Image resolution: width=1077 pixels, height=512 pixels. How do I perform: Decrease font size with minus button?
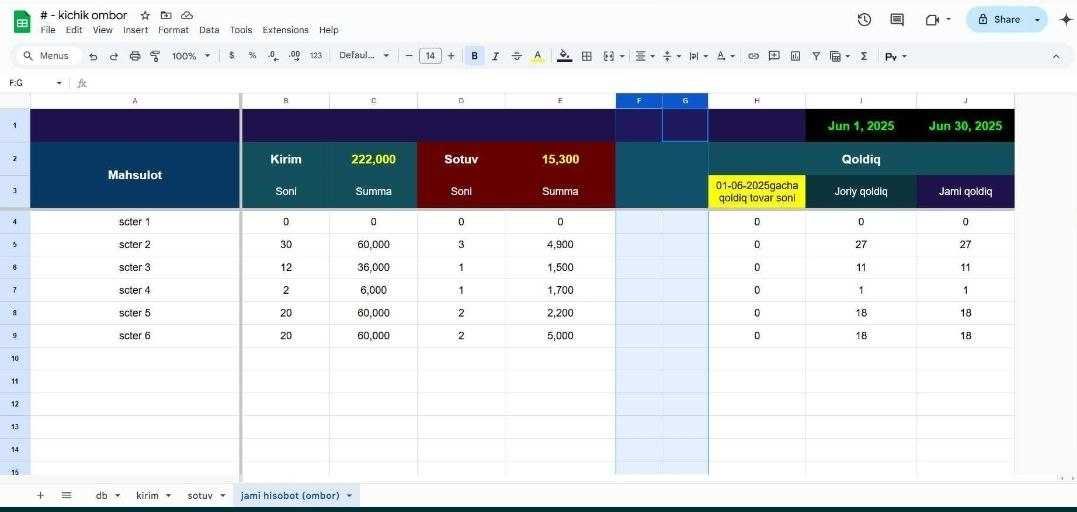[x=409, y=56]
